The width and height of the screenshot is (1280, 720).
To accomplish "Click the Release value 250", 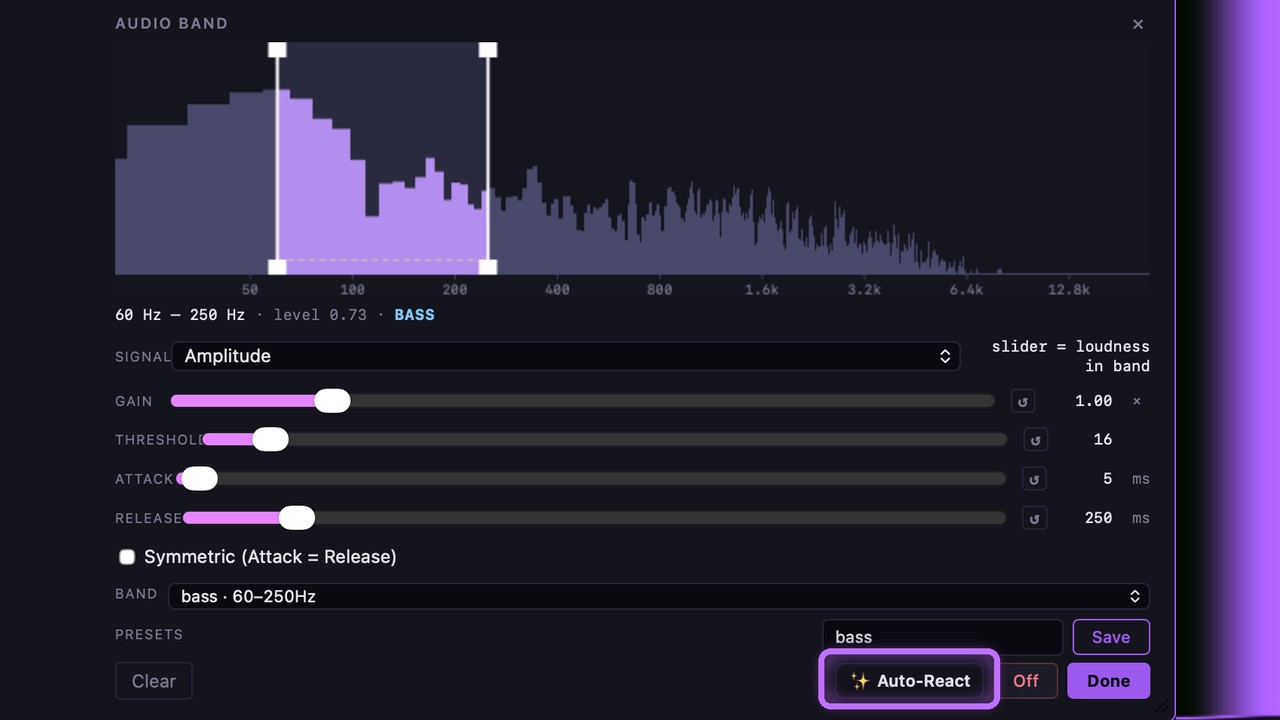I will tap(1099, 518).
